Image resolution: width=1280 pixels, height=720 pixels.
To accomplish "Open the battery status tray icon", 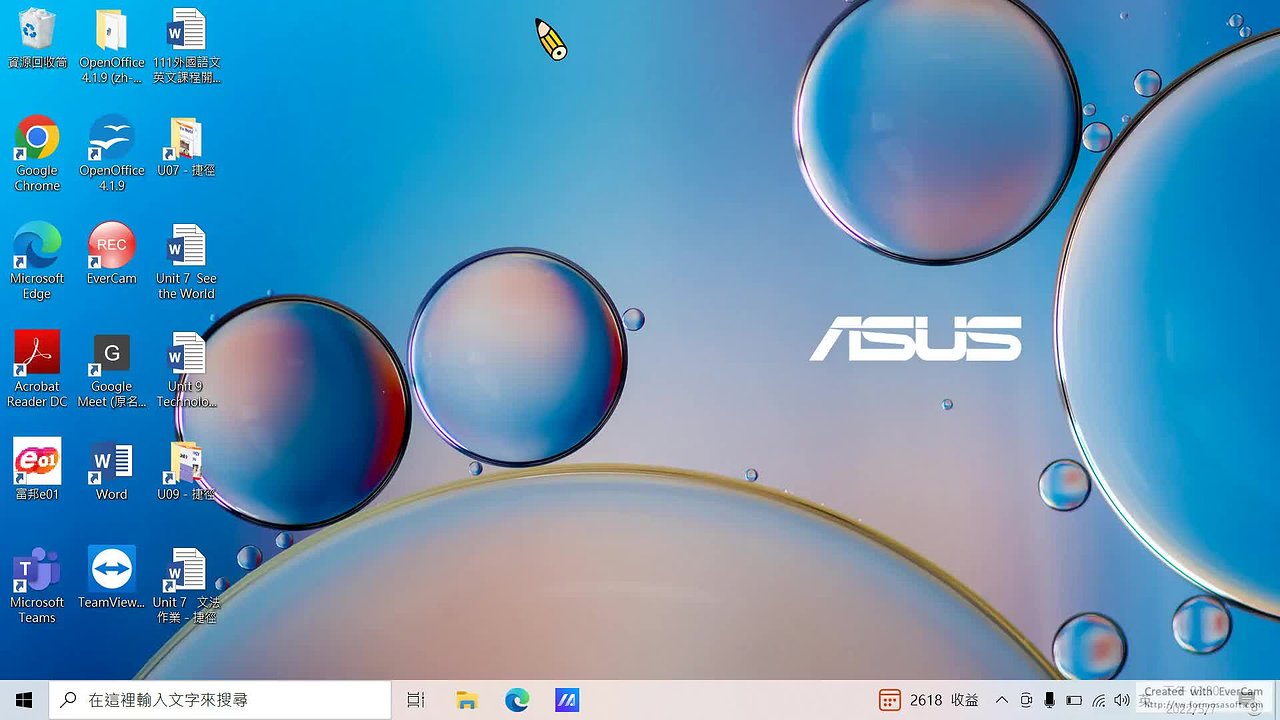I will (1074, 700).
